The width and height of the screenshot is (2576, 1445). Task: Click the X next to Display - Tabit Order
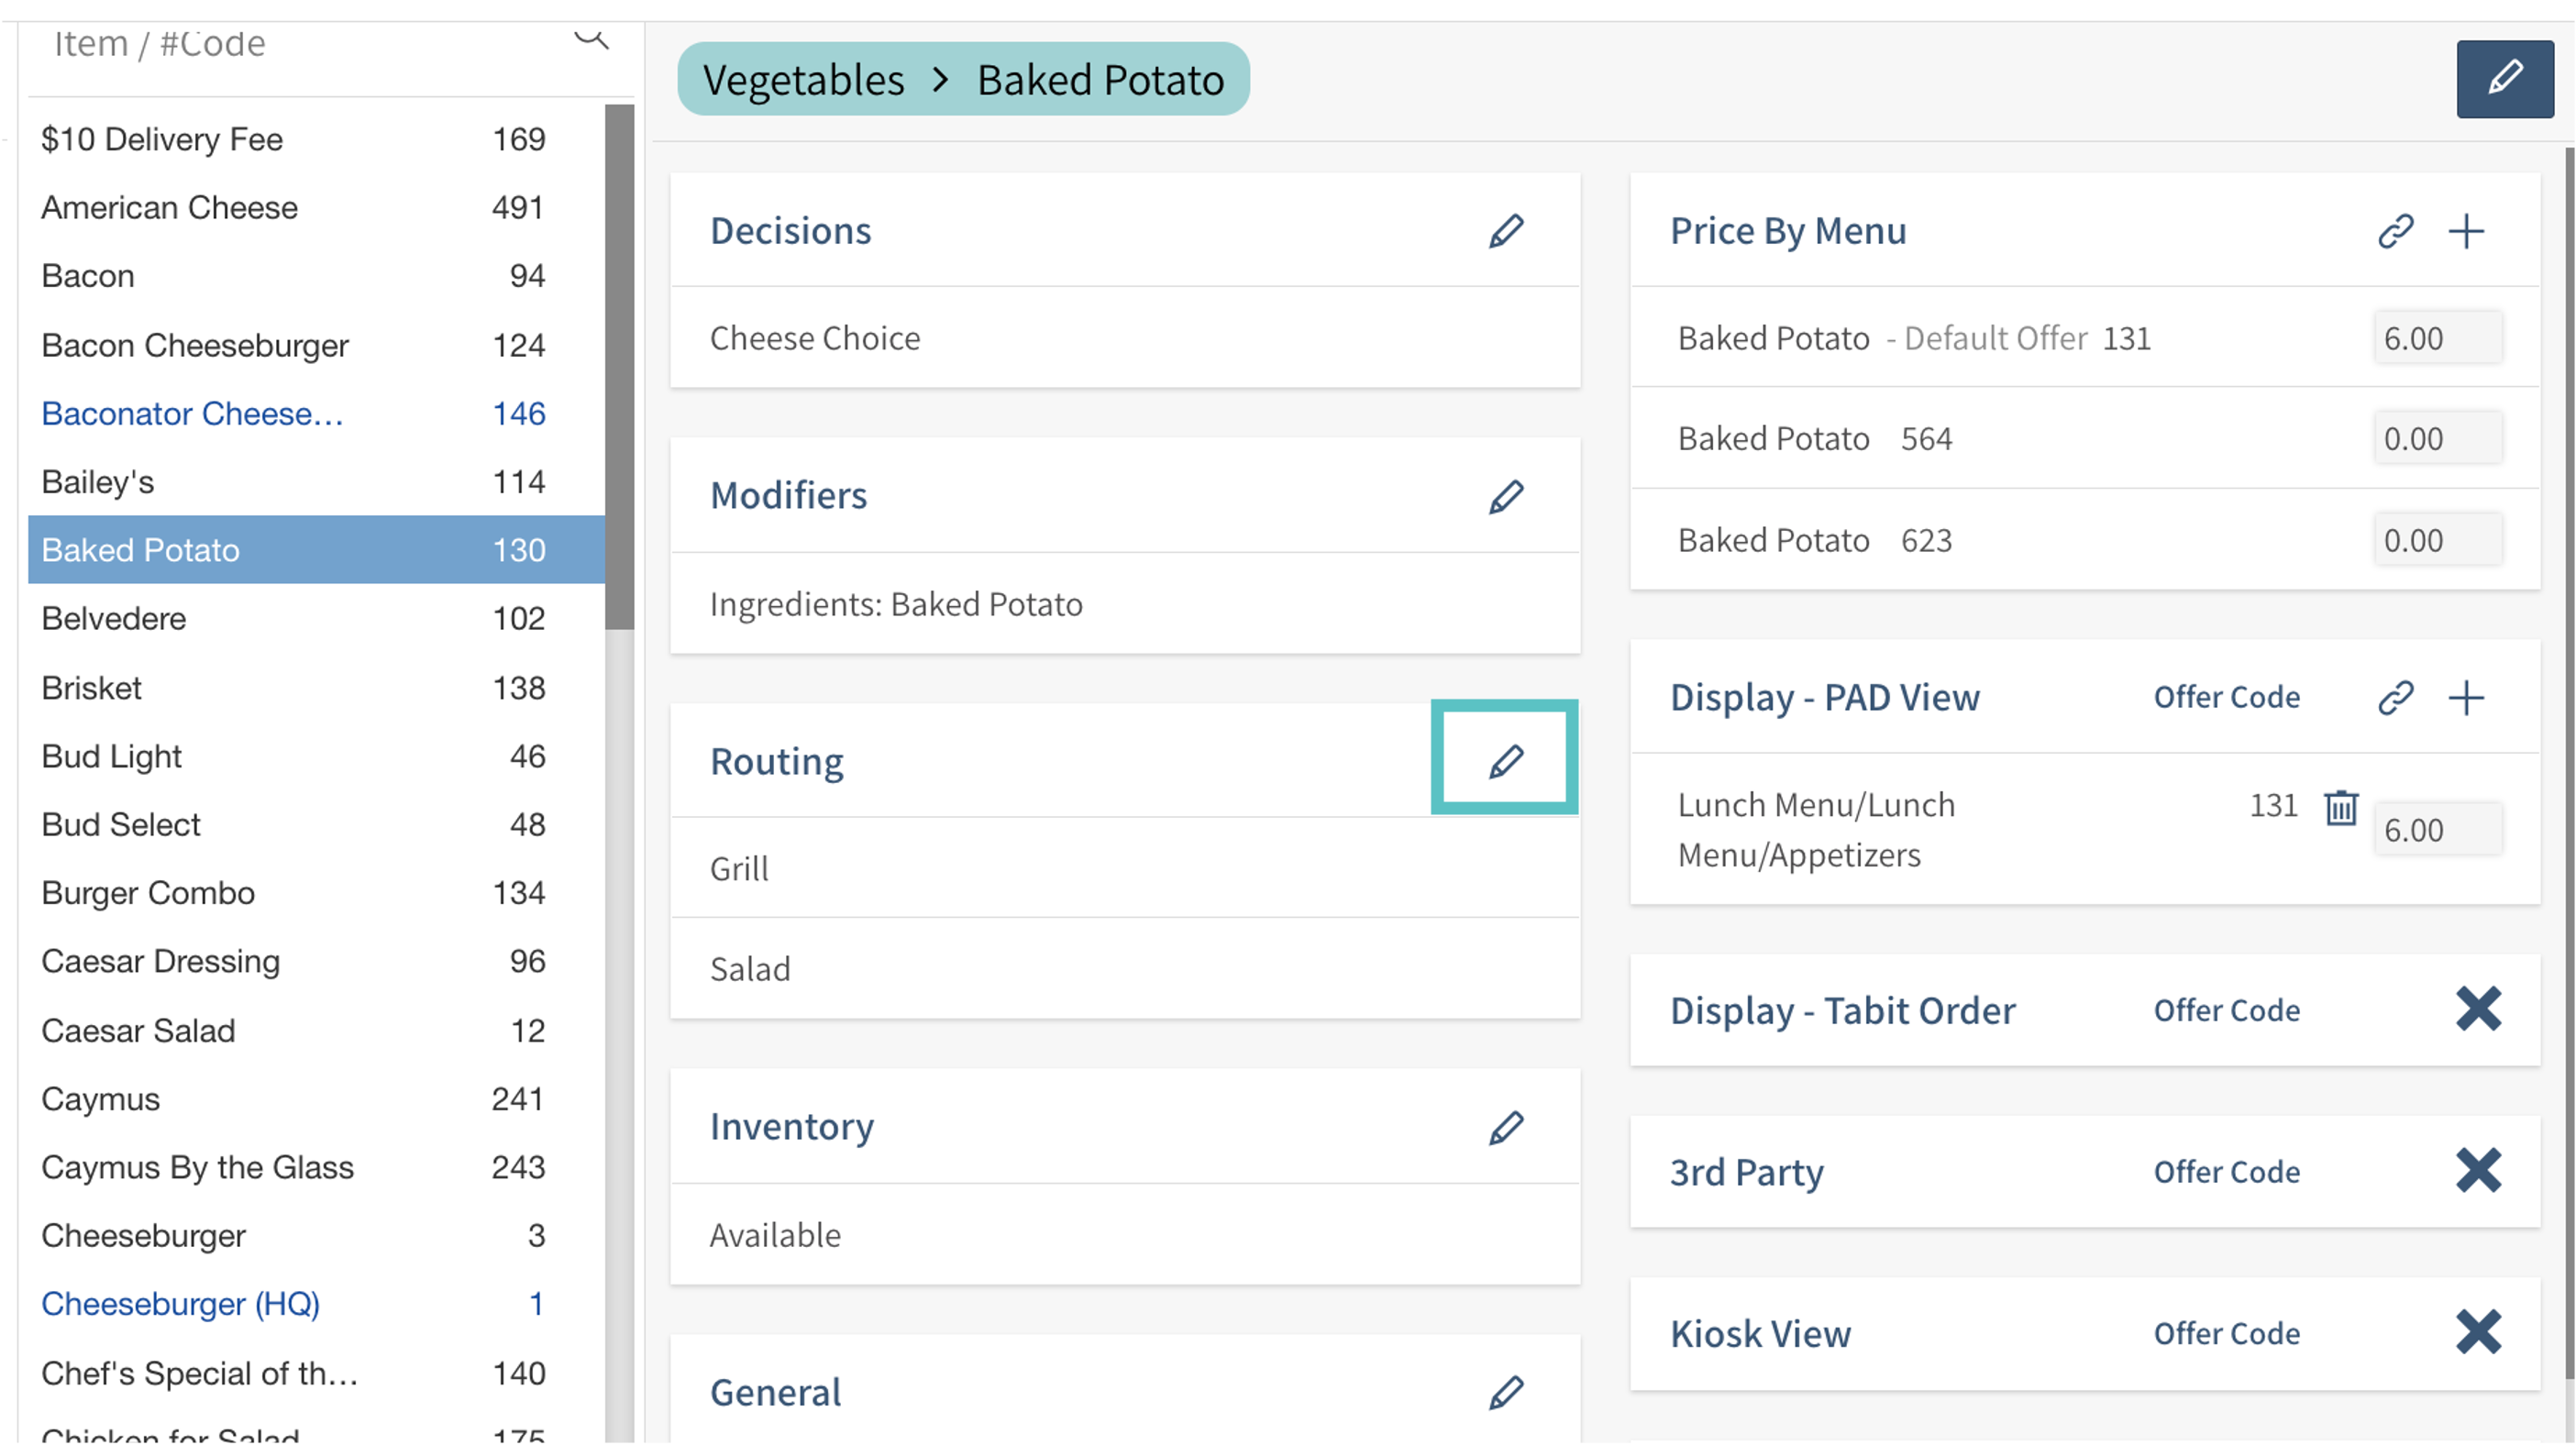(x=2478, y=1009)
